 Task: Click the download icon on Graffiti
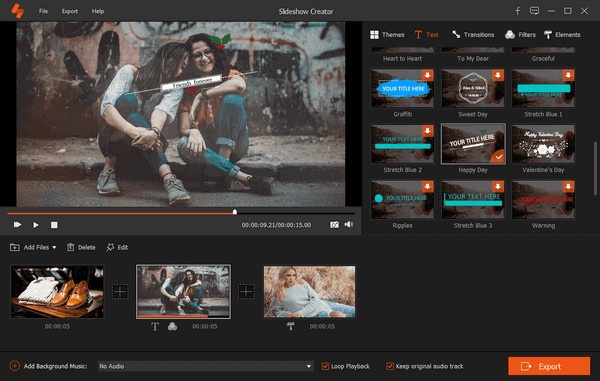[x=427, y=75]
